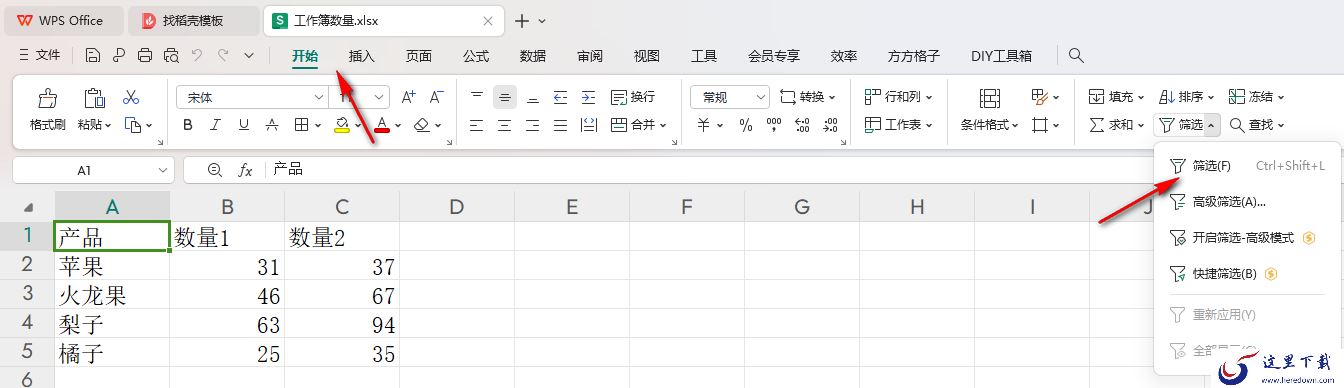Decrease font size with A- icon
1344x388 pixels.
click(436, 97)
